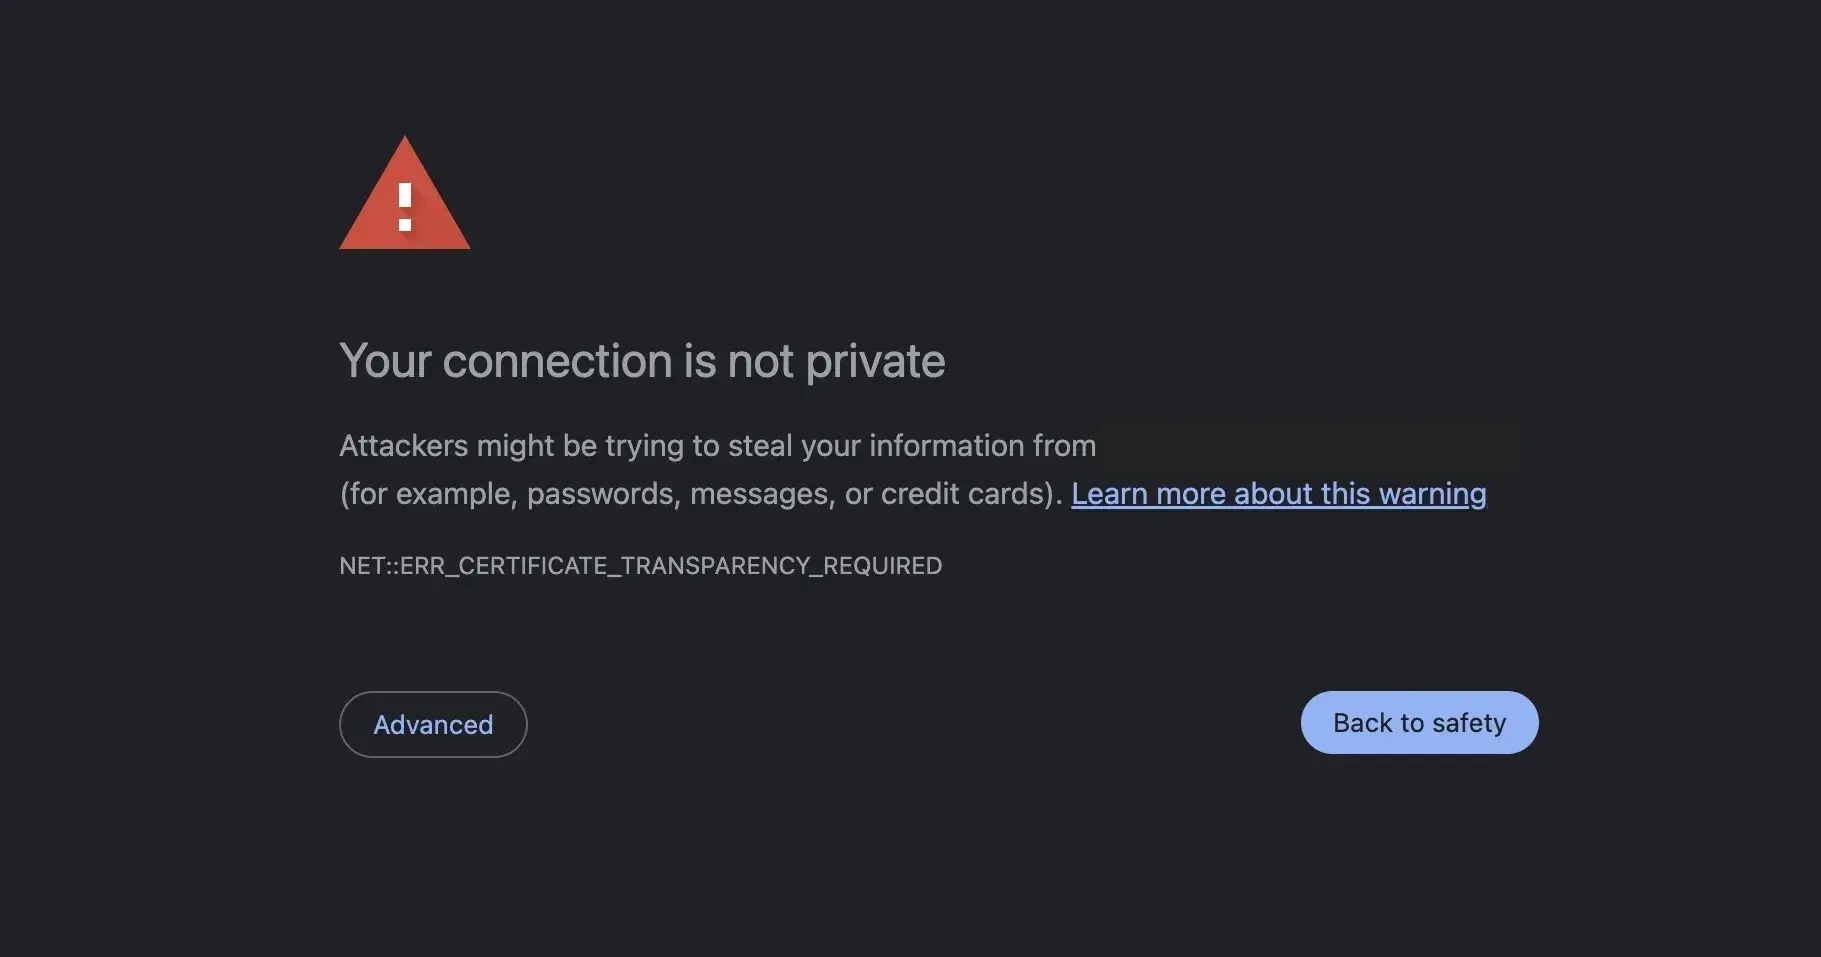Click the word "Attackers" in the warning message
The height and width of the screenshot is (957, 1821).
point(403,446)
